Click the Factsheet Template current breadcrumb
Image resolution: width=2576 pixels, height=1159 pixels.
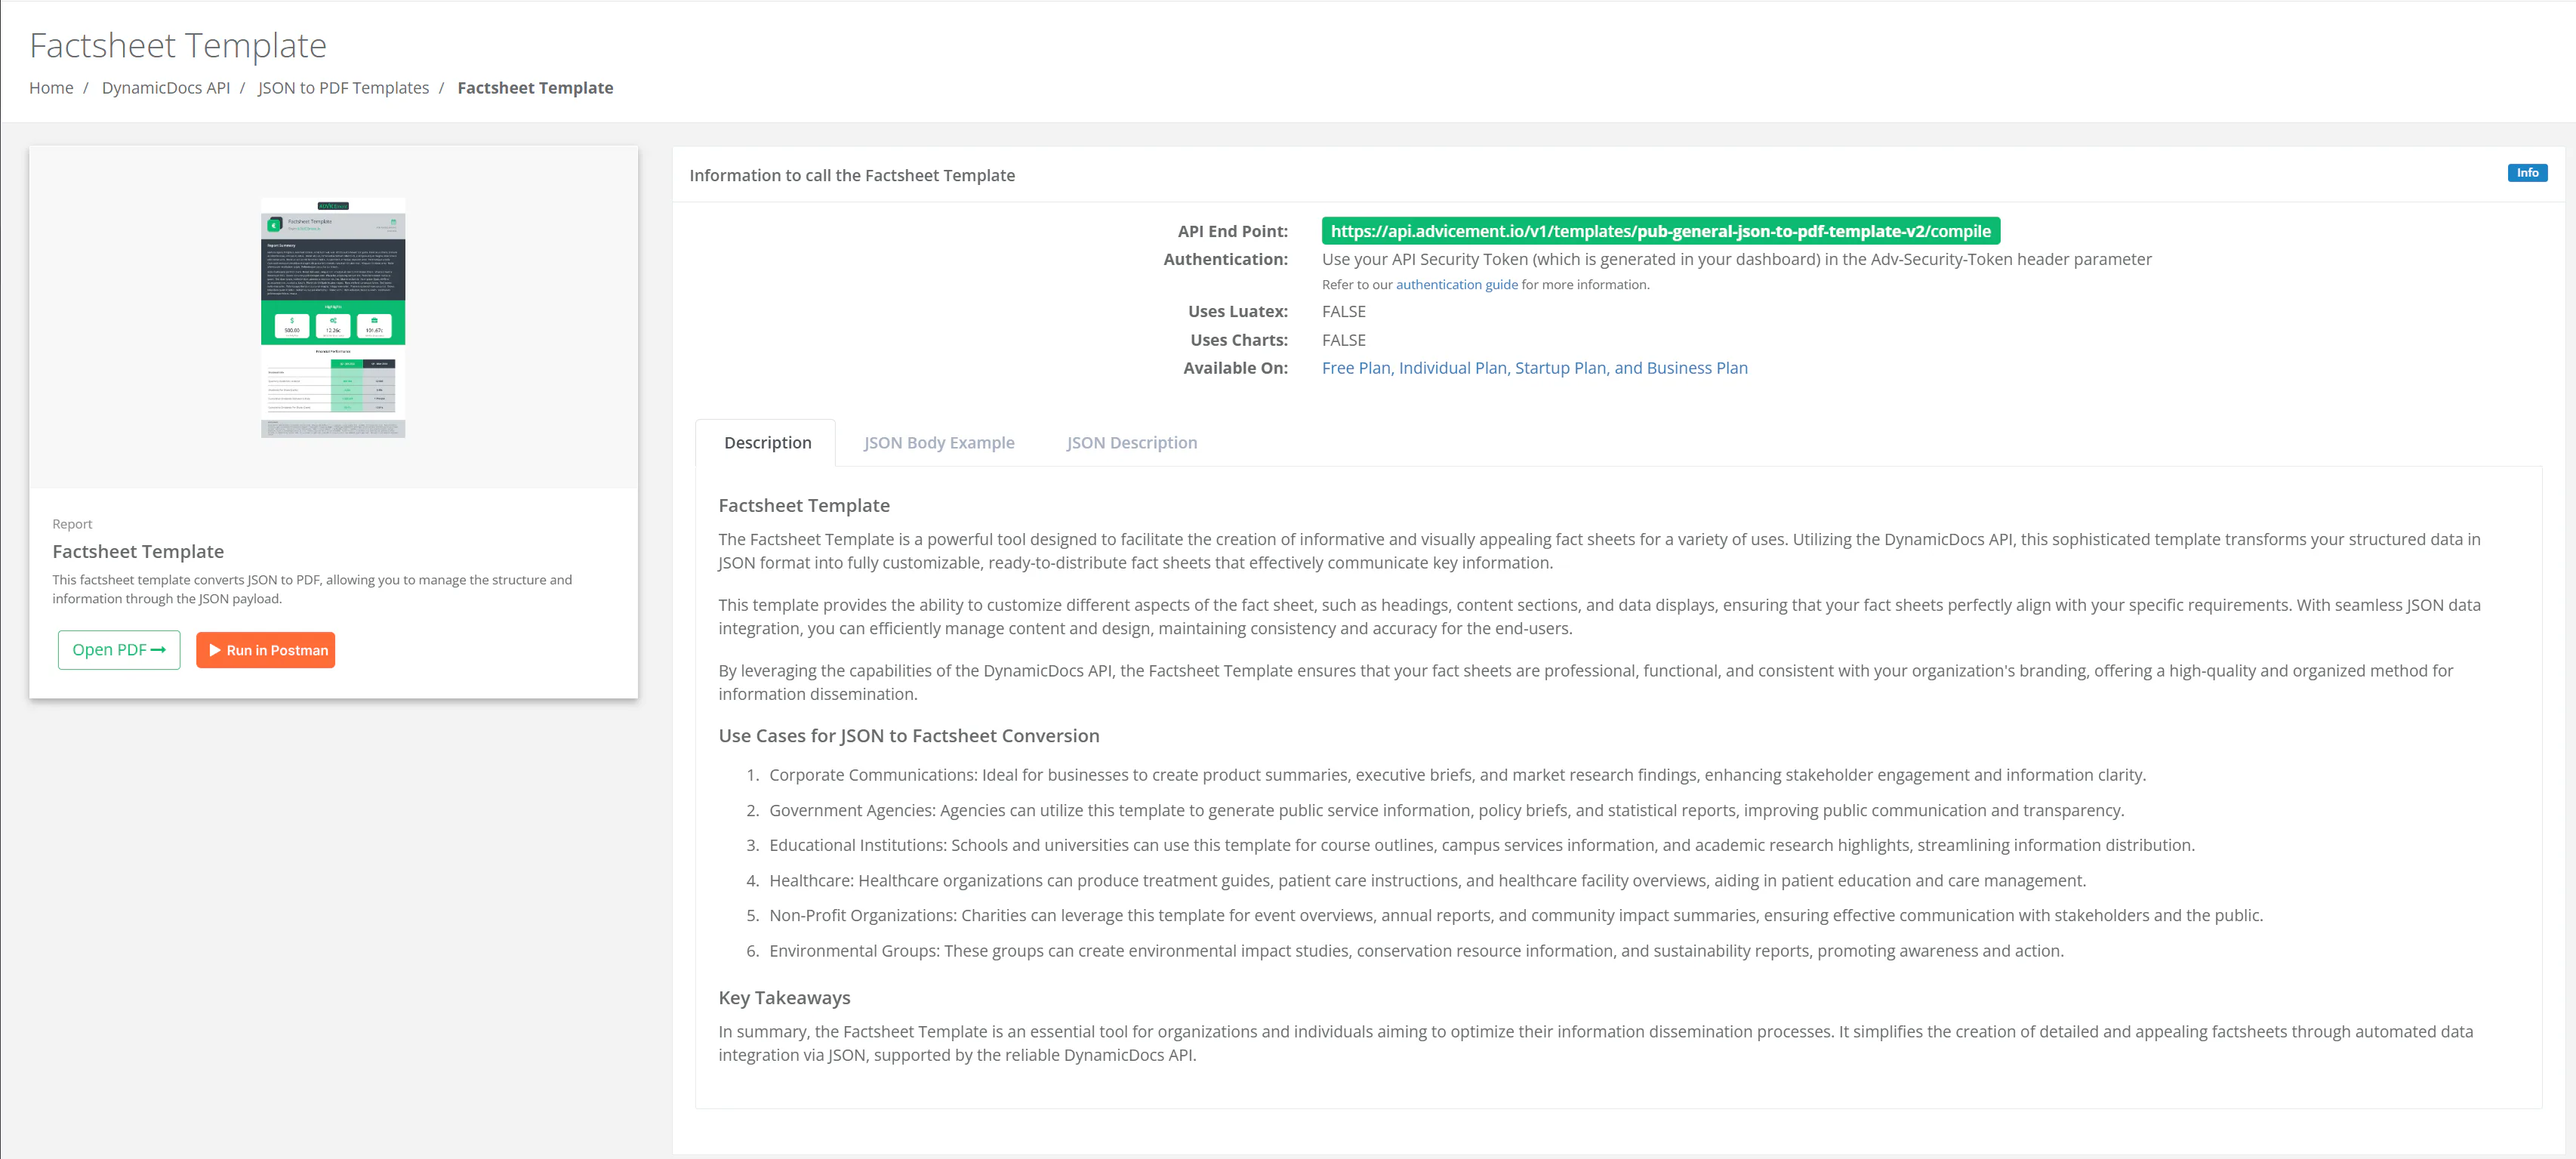[x=535, y=88]
